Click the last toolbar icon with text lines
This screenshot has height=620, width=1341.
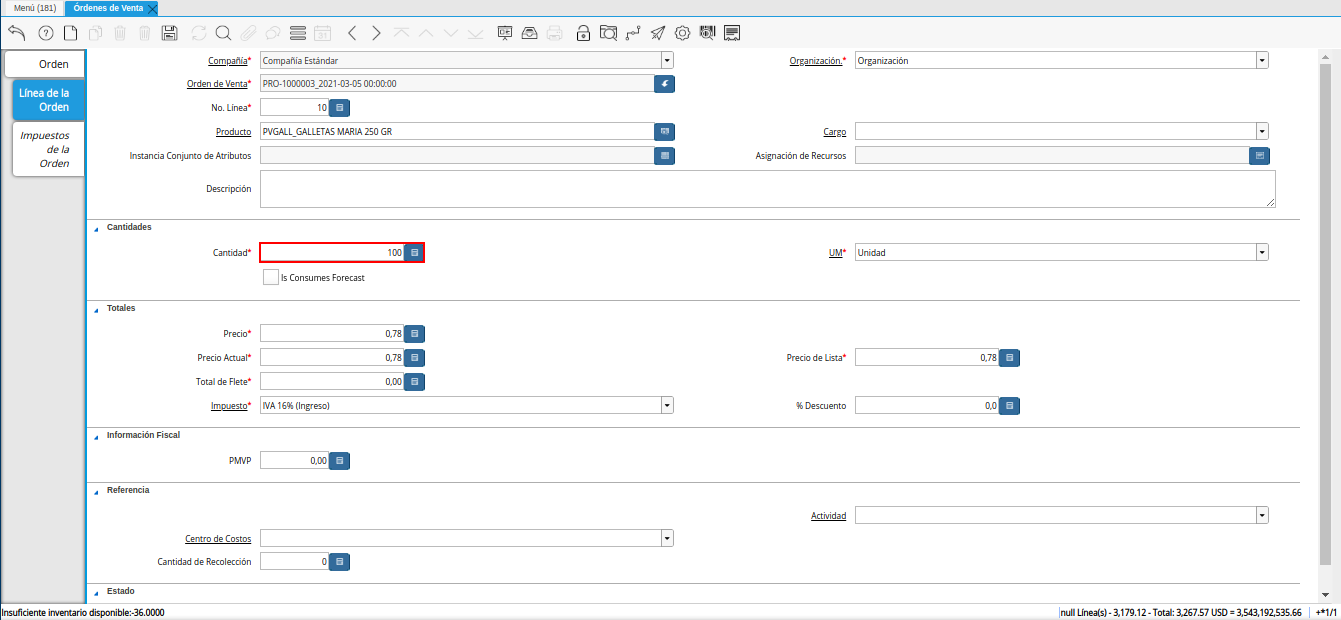click(732, 33)
